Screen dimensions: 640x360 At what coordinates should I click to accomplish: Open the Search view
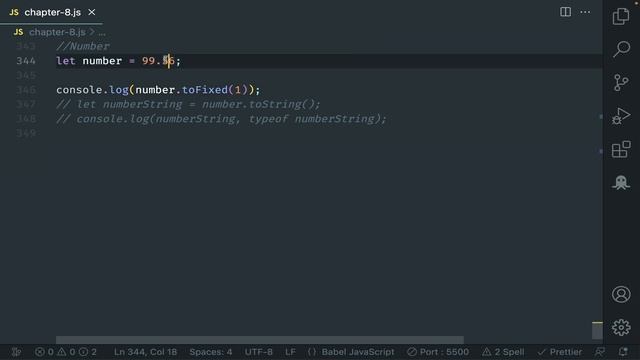pos(621,49)
